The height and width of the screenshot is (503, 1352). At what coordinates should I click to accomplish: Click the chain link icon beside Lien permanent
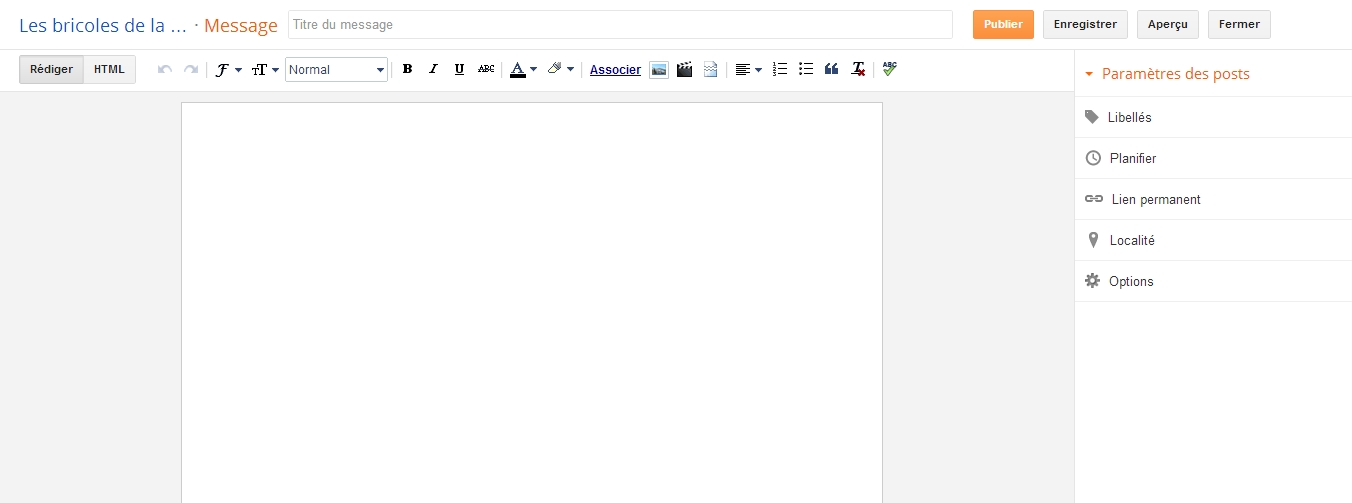(1094, 199)
